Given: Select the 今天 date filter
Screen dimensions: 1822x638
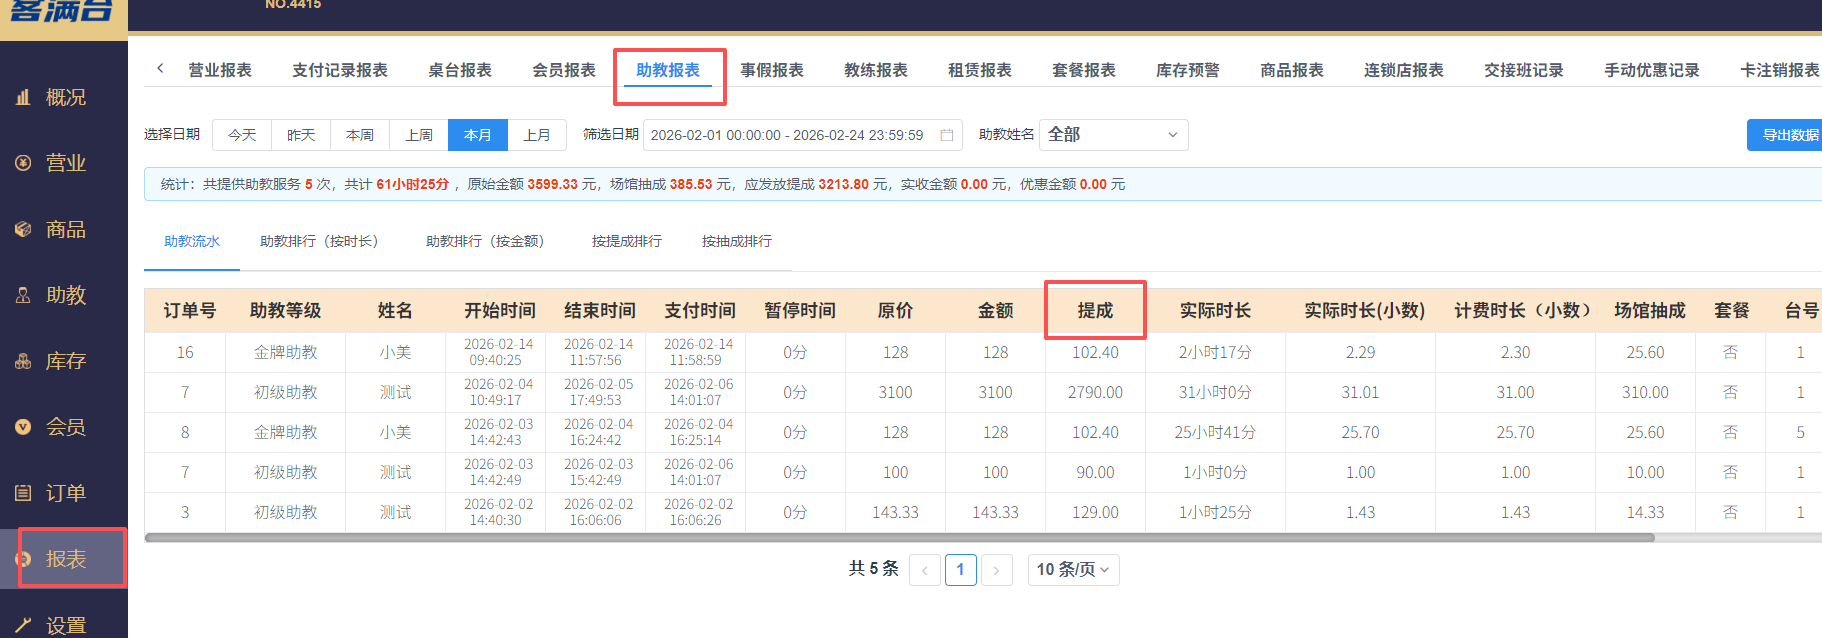Looking at the screenshot, I should (242, 135).
